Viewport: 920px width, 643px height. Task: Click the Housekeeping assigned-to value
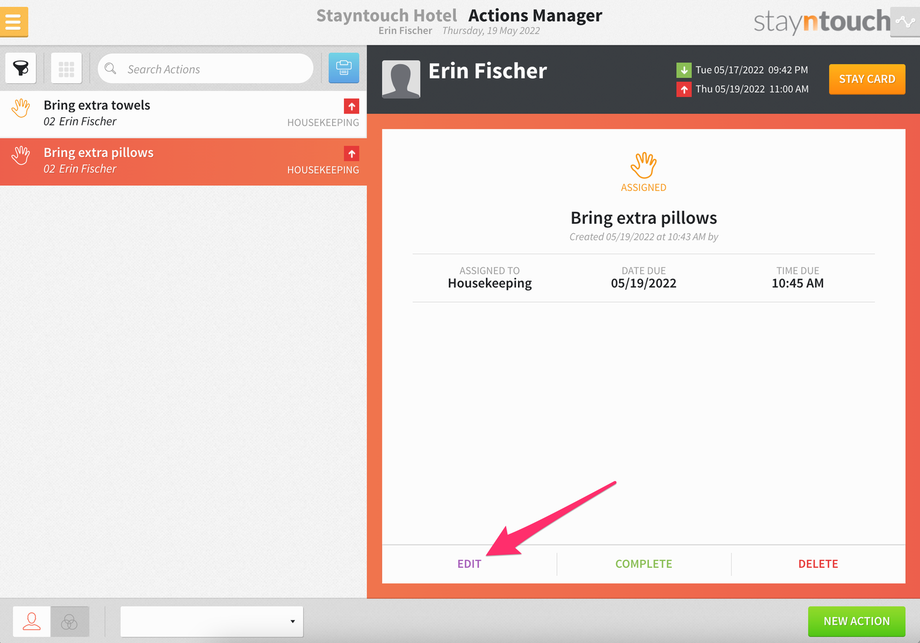coord(490,283)
